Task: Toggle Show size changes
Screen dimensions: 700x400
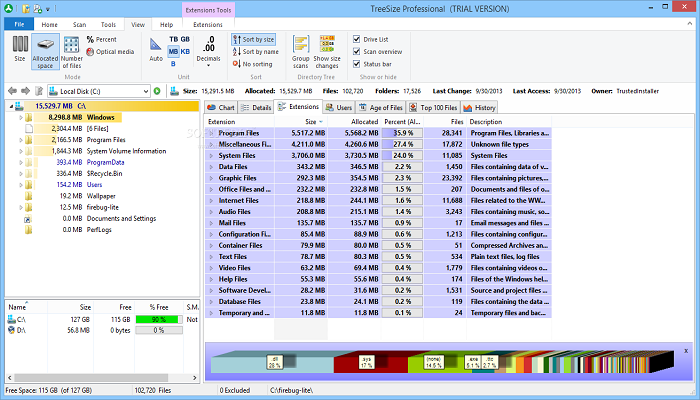Action: (327, 52)
